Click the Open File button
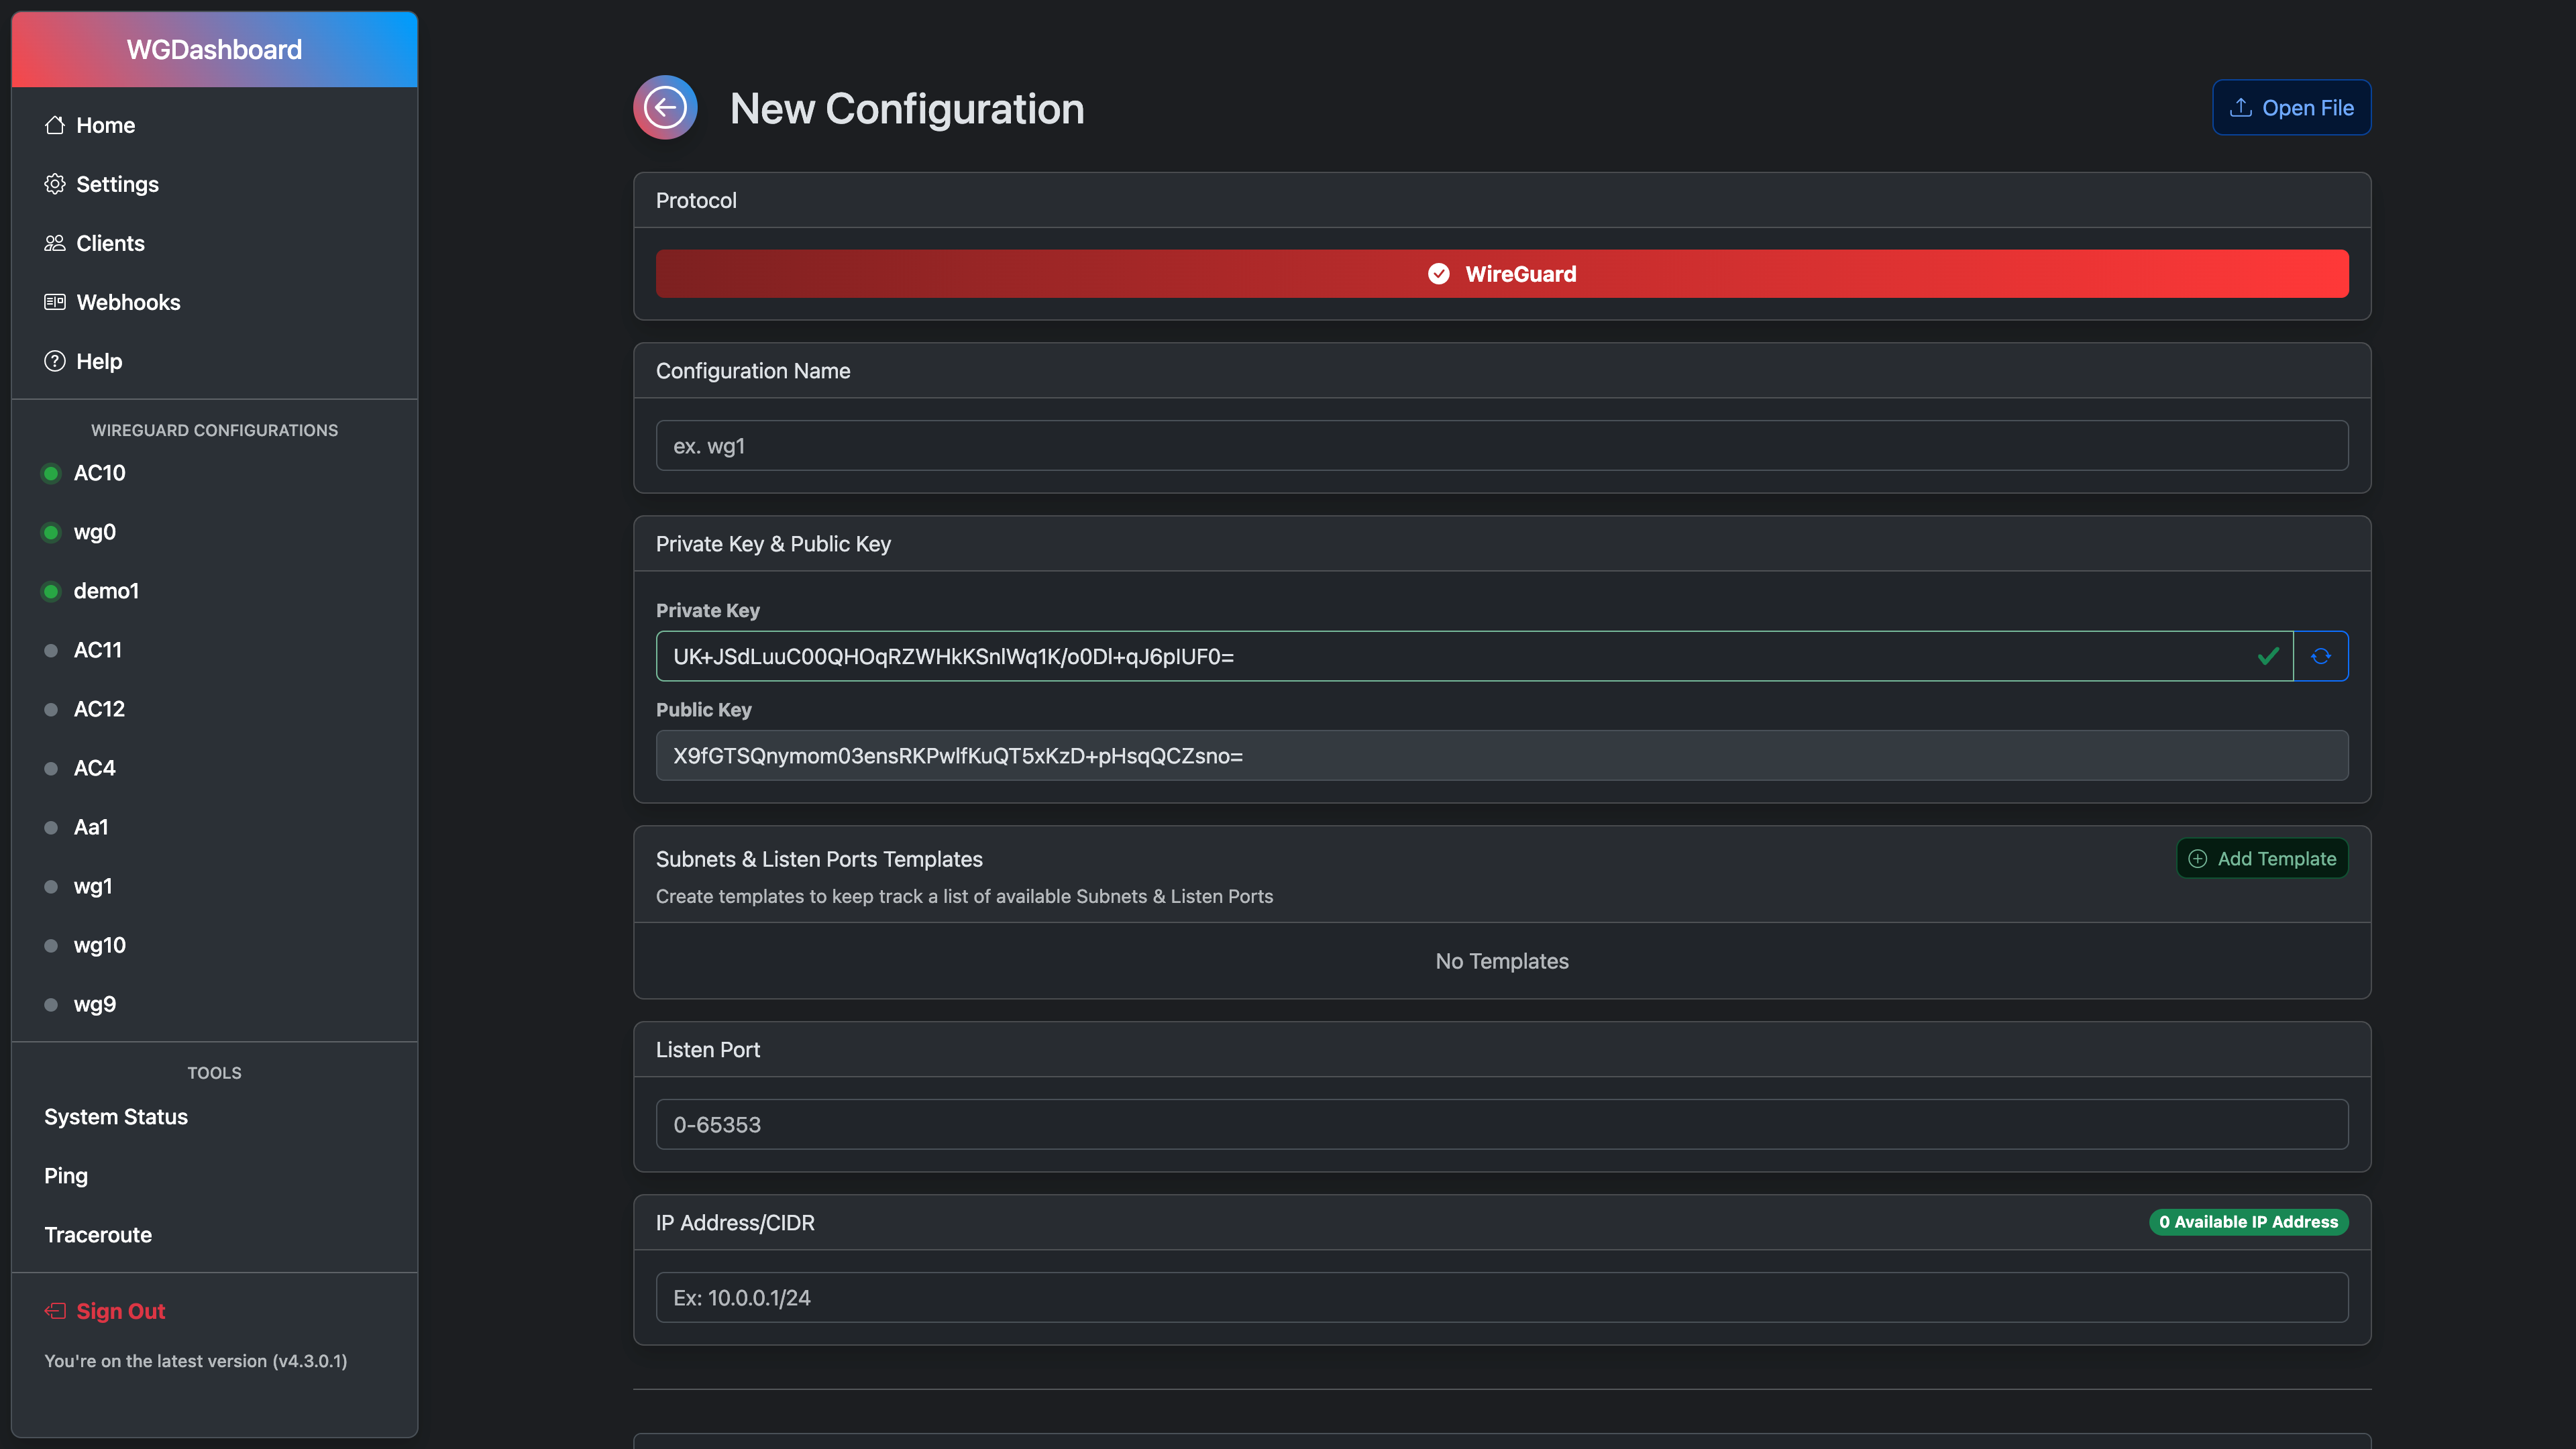Viewport: 2576px width, 1449px height. click(x=2291, y=107)
